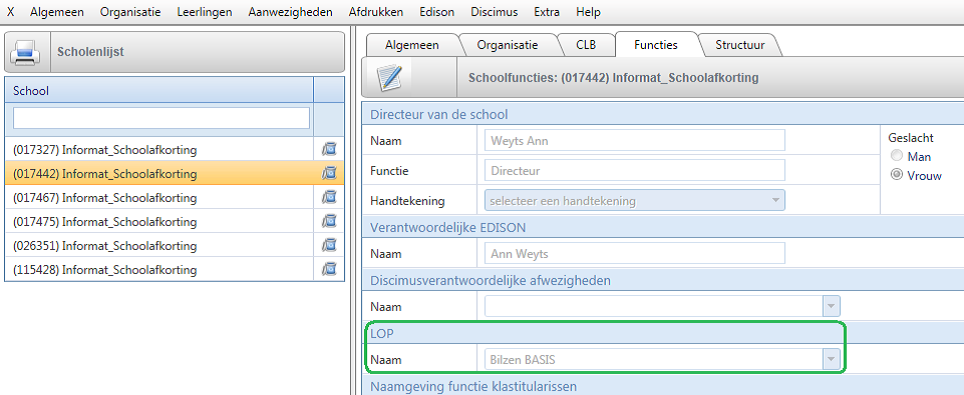Click the Schoolfuncties (017442) title text
This screenshot has height=395, width=964.
tap(613, 78)
